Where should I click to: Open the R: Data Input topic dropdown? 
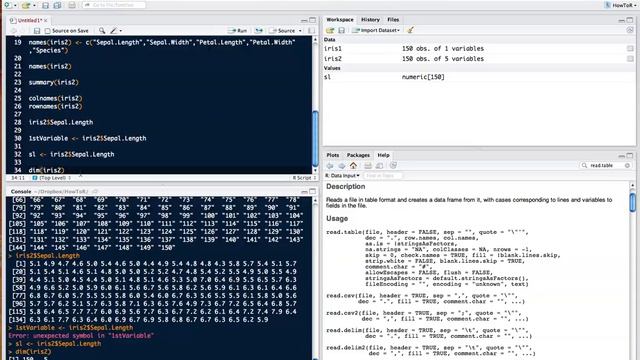342,176
